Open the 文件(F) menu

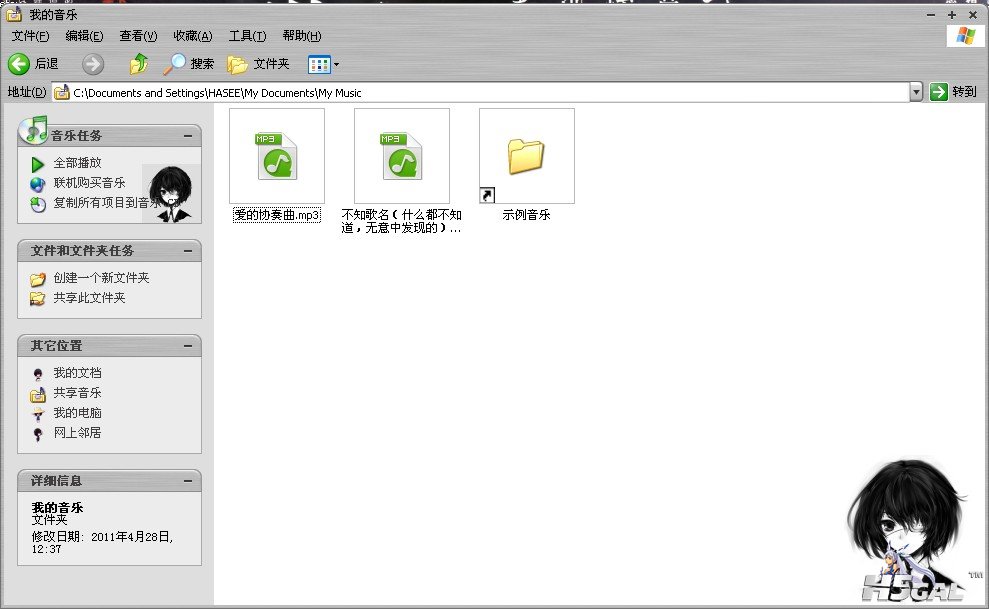pos(30,36)
